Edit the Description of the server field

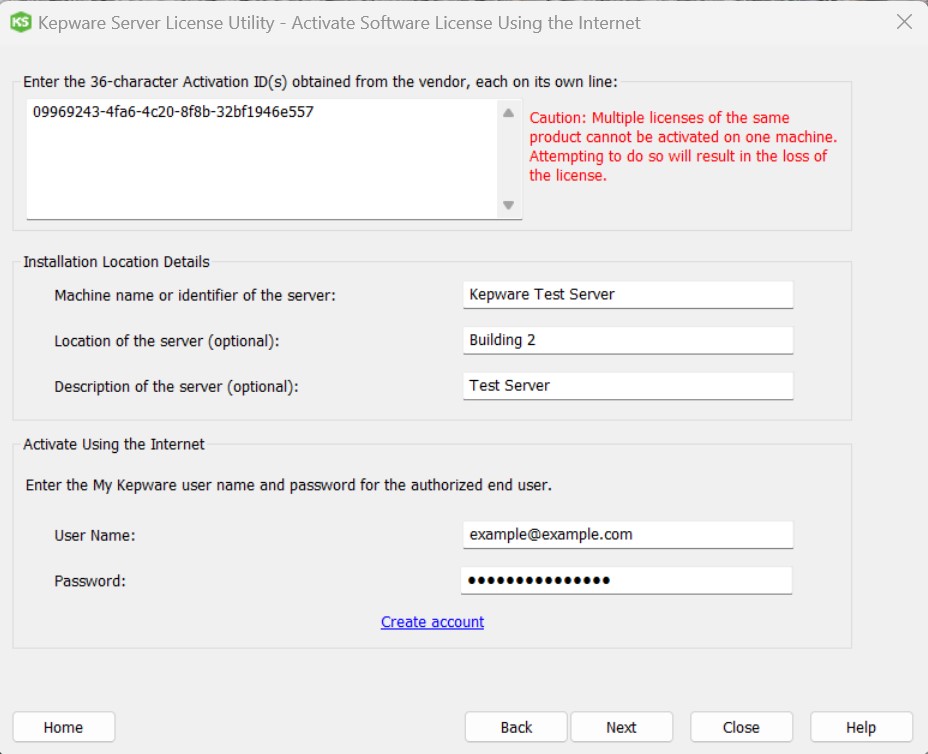[628, 386]
